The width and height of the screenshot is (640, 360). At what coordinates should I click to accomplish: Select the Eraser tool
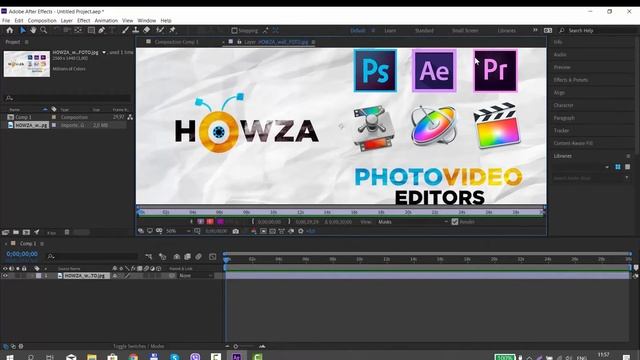(147, 30)
